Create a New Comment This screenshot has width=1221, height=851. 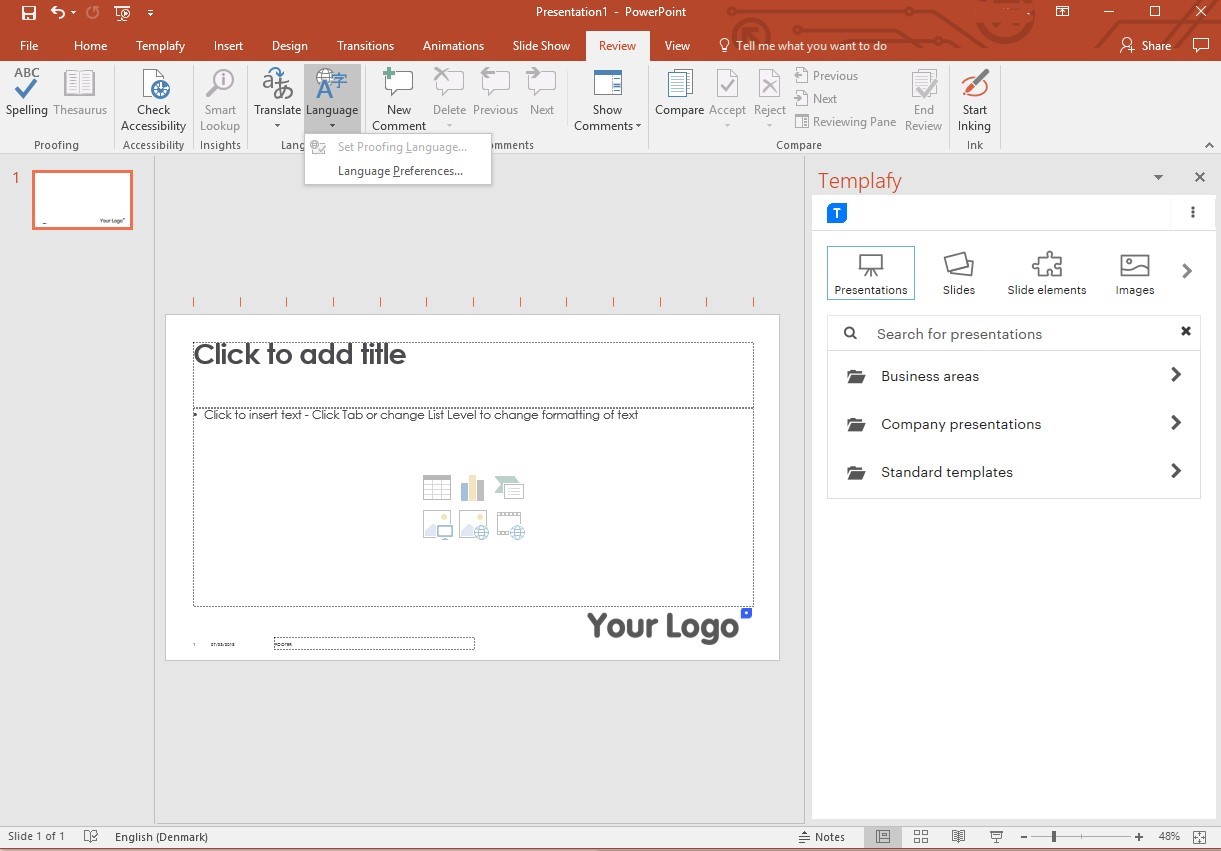click(397, 95)
